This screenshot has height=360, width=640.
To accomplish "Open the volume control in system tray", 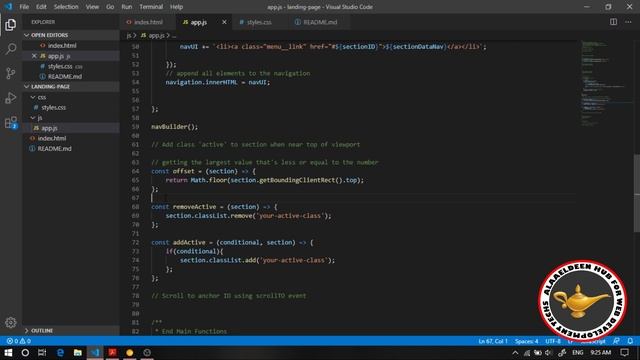I will point(548,353).
